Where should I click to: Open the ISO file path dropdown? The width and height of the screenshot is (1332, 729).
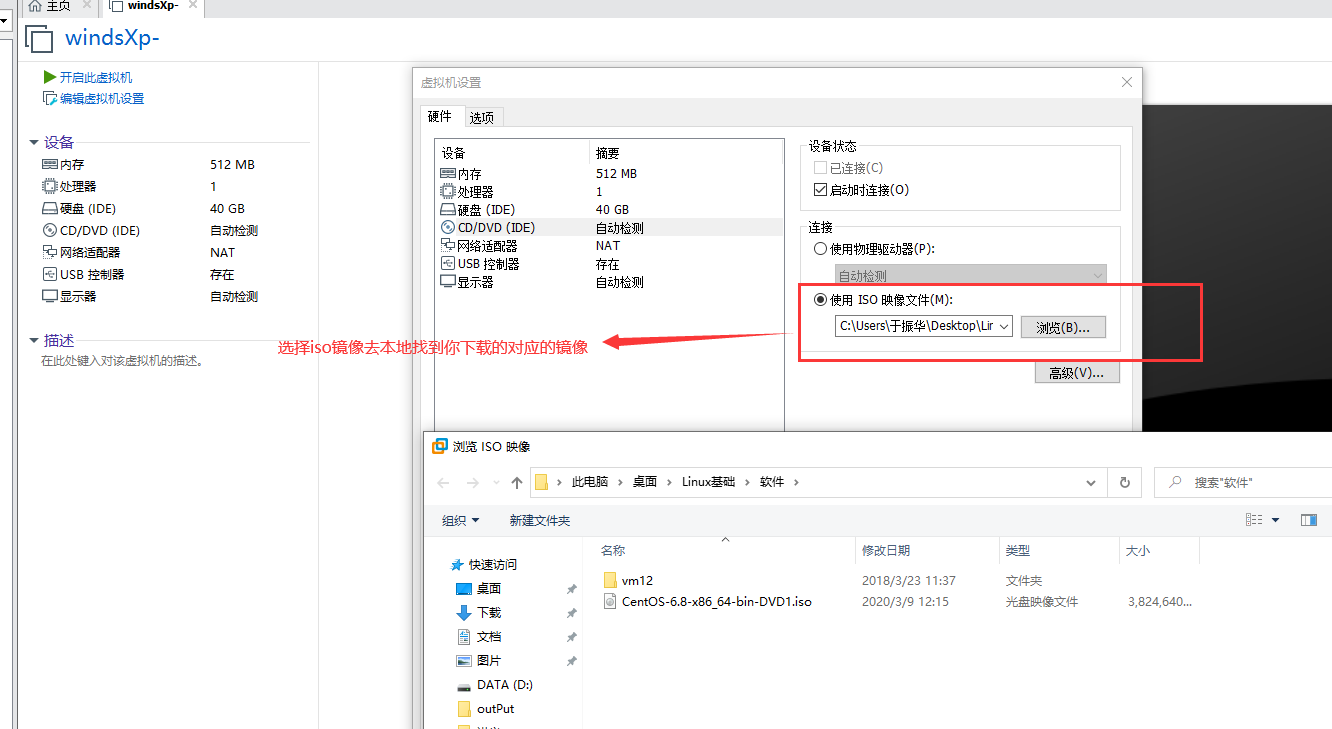(1004, 326)
